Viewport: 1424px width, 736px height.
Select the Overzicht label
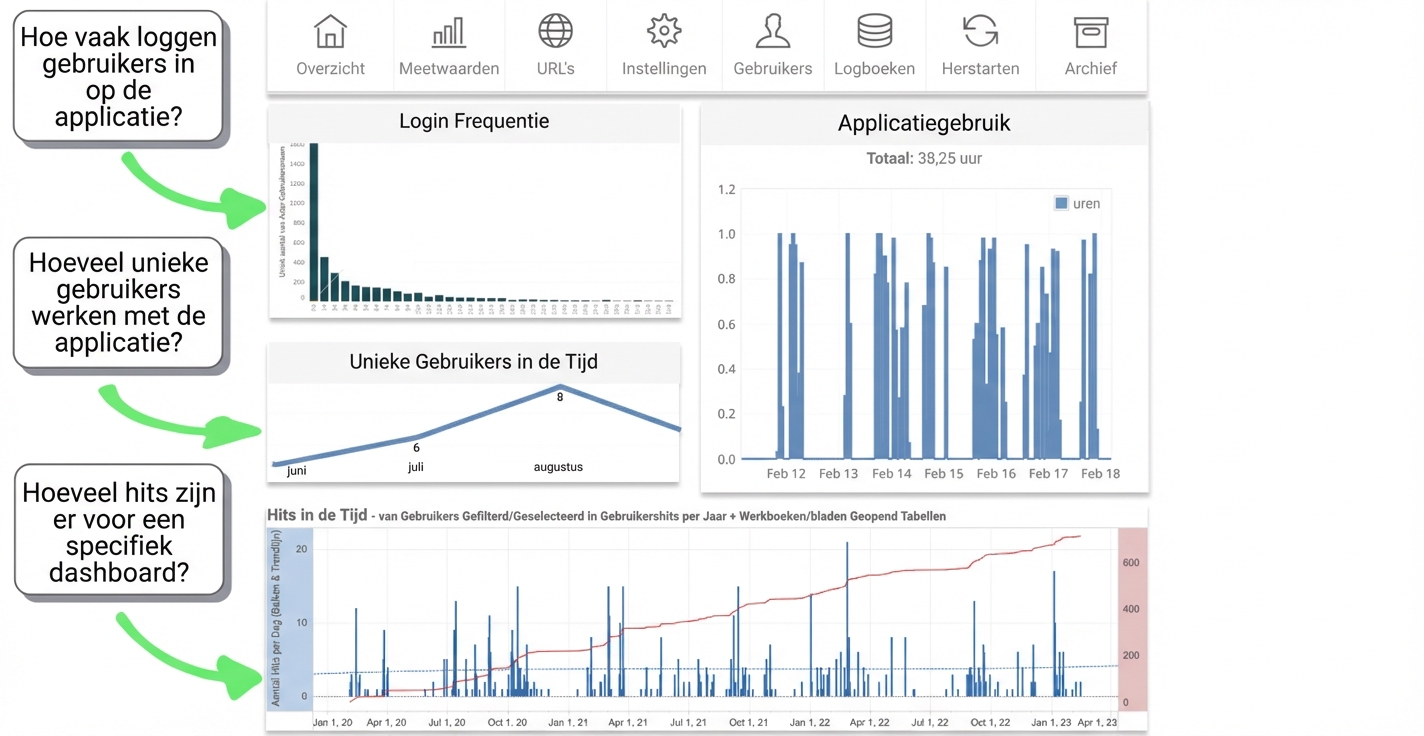coord(330,69)
